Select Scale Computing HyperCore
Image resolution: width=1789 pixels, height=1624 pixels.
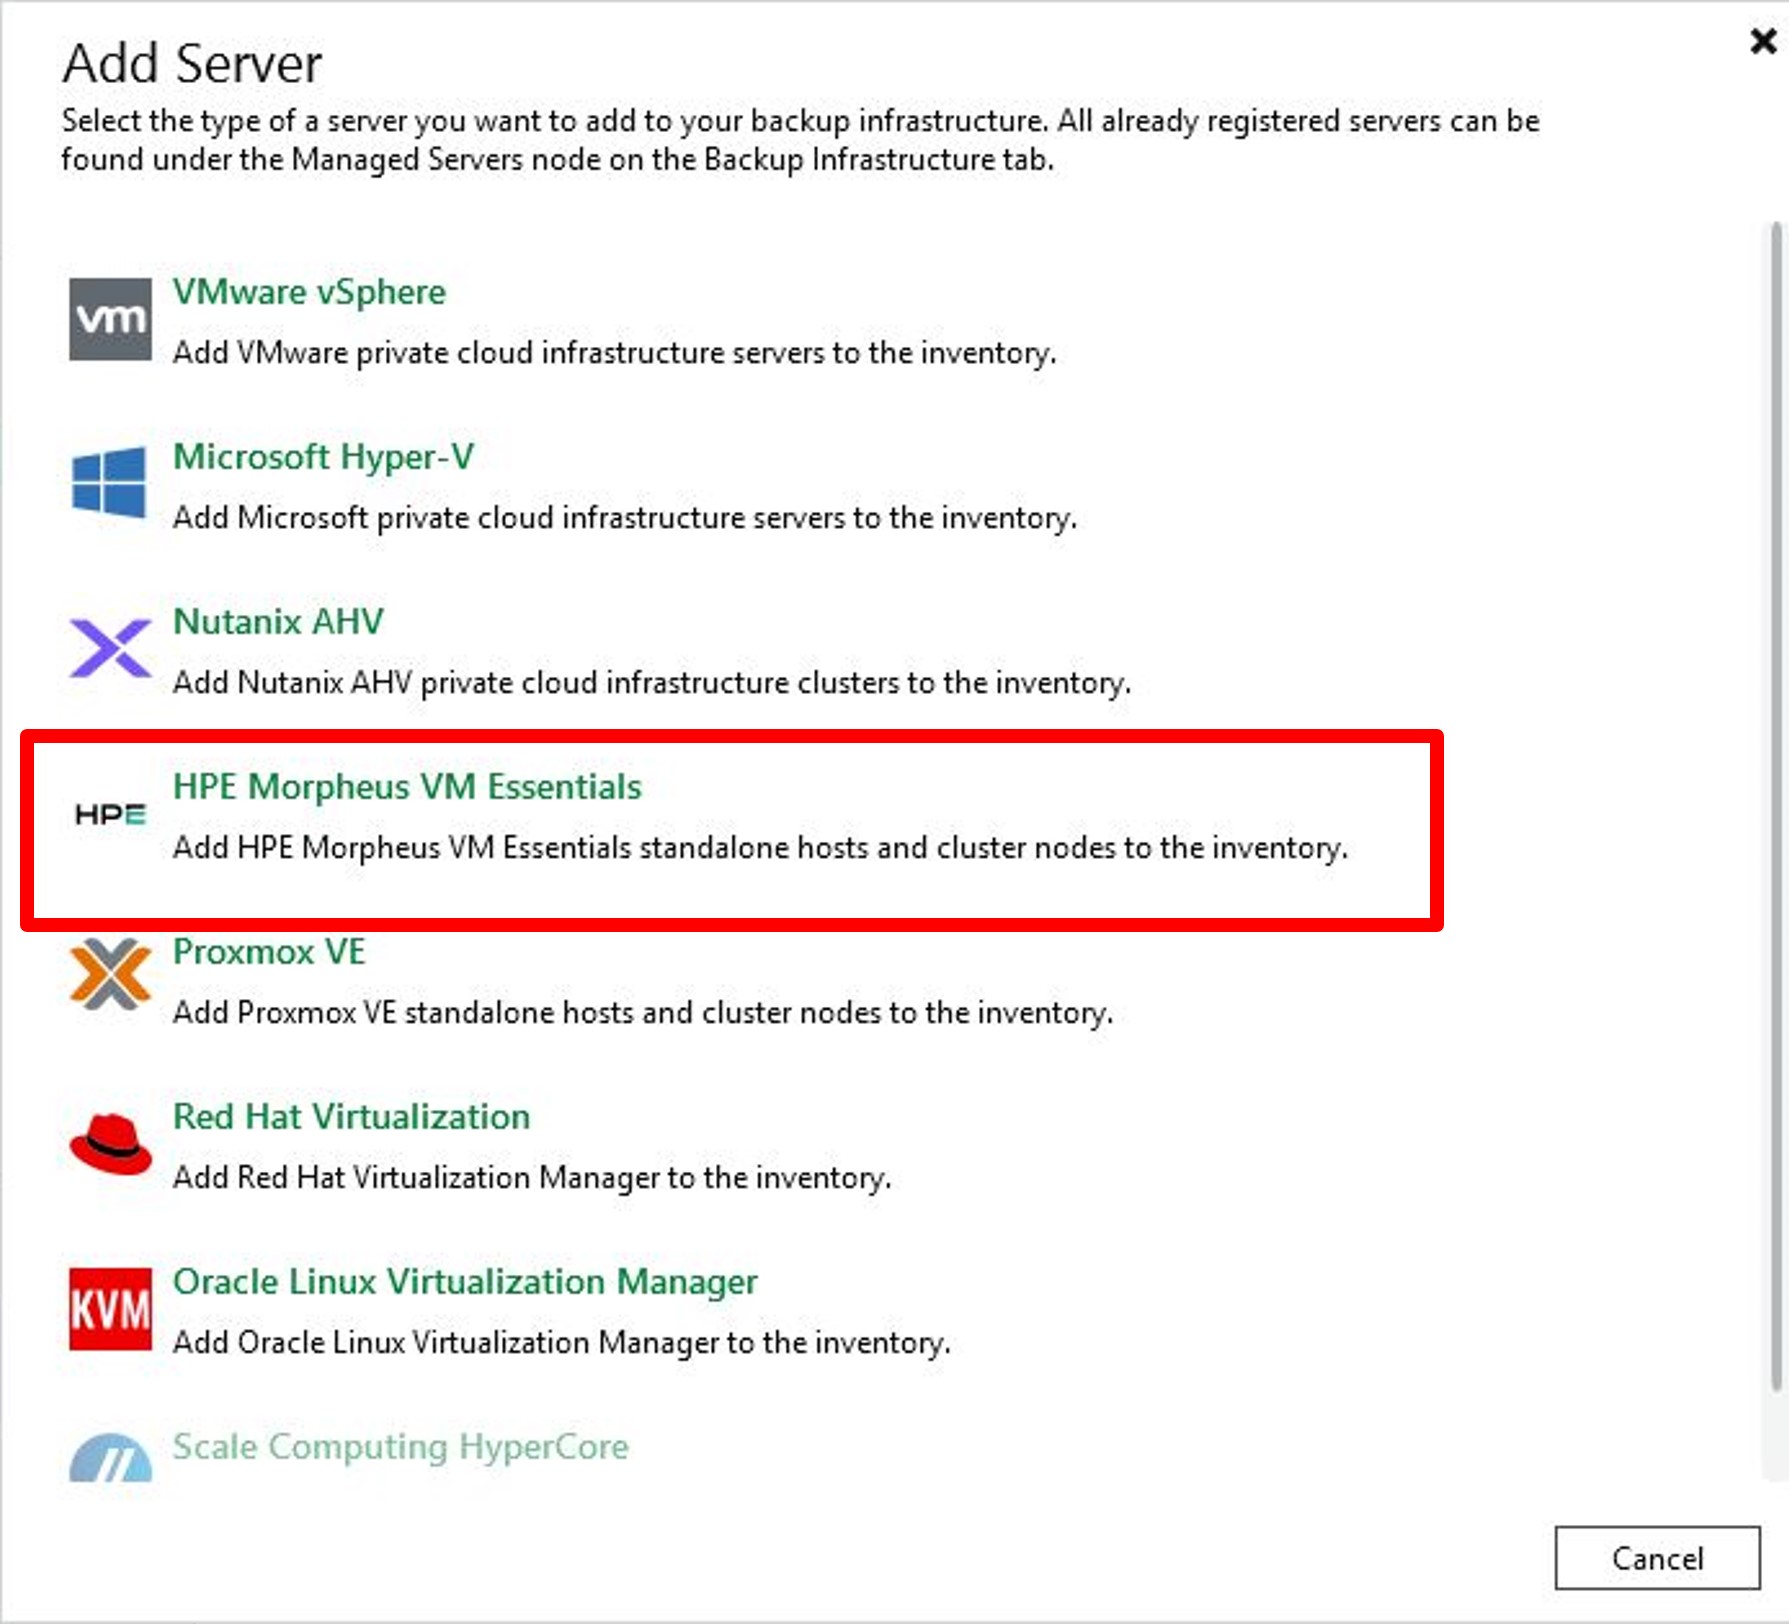click(x=400, y=1447)
